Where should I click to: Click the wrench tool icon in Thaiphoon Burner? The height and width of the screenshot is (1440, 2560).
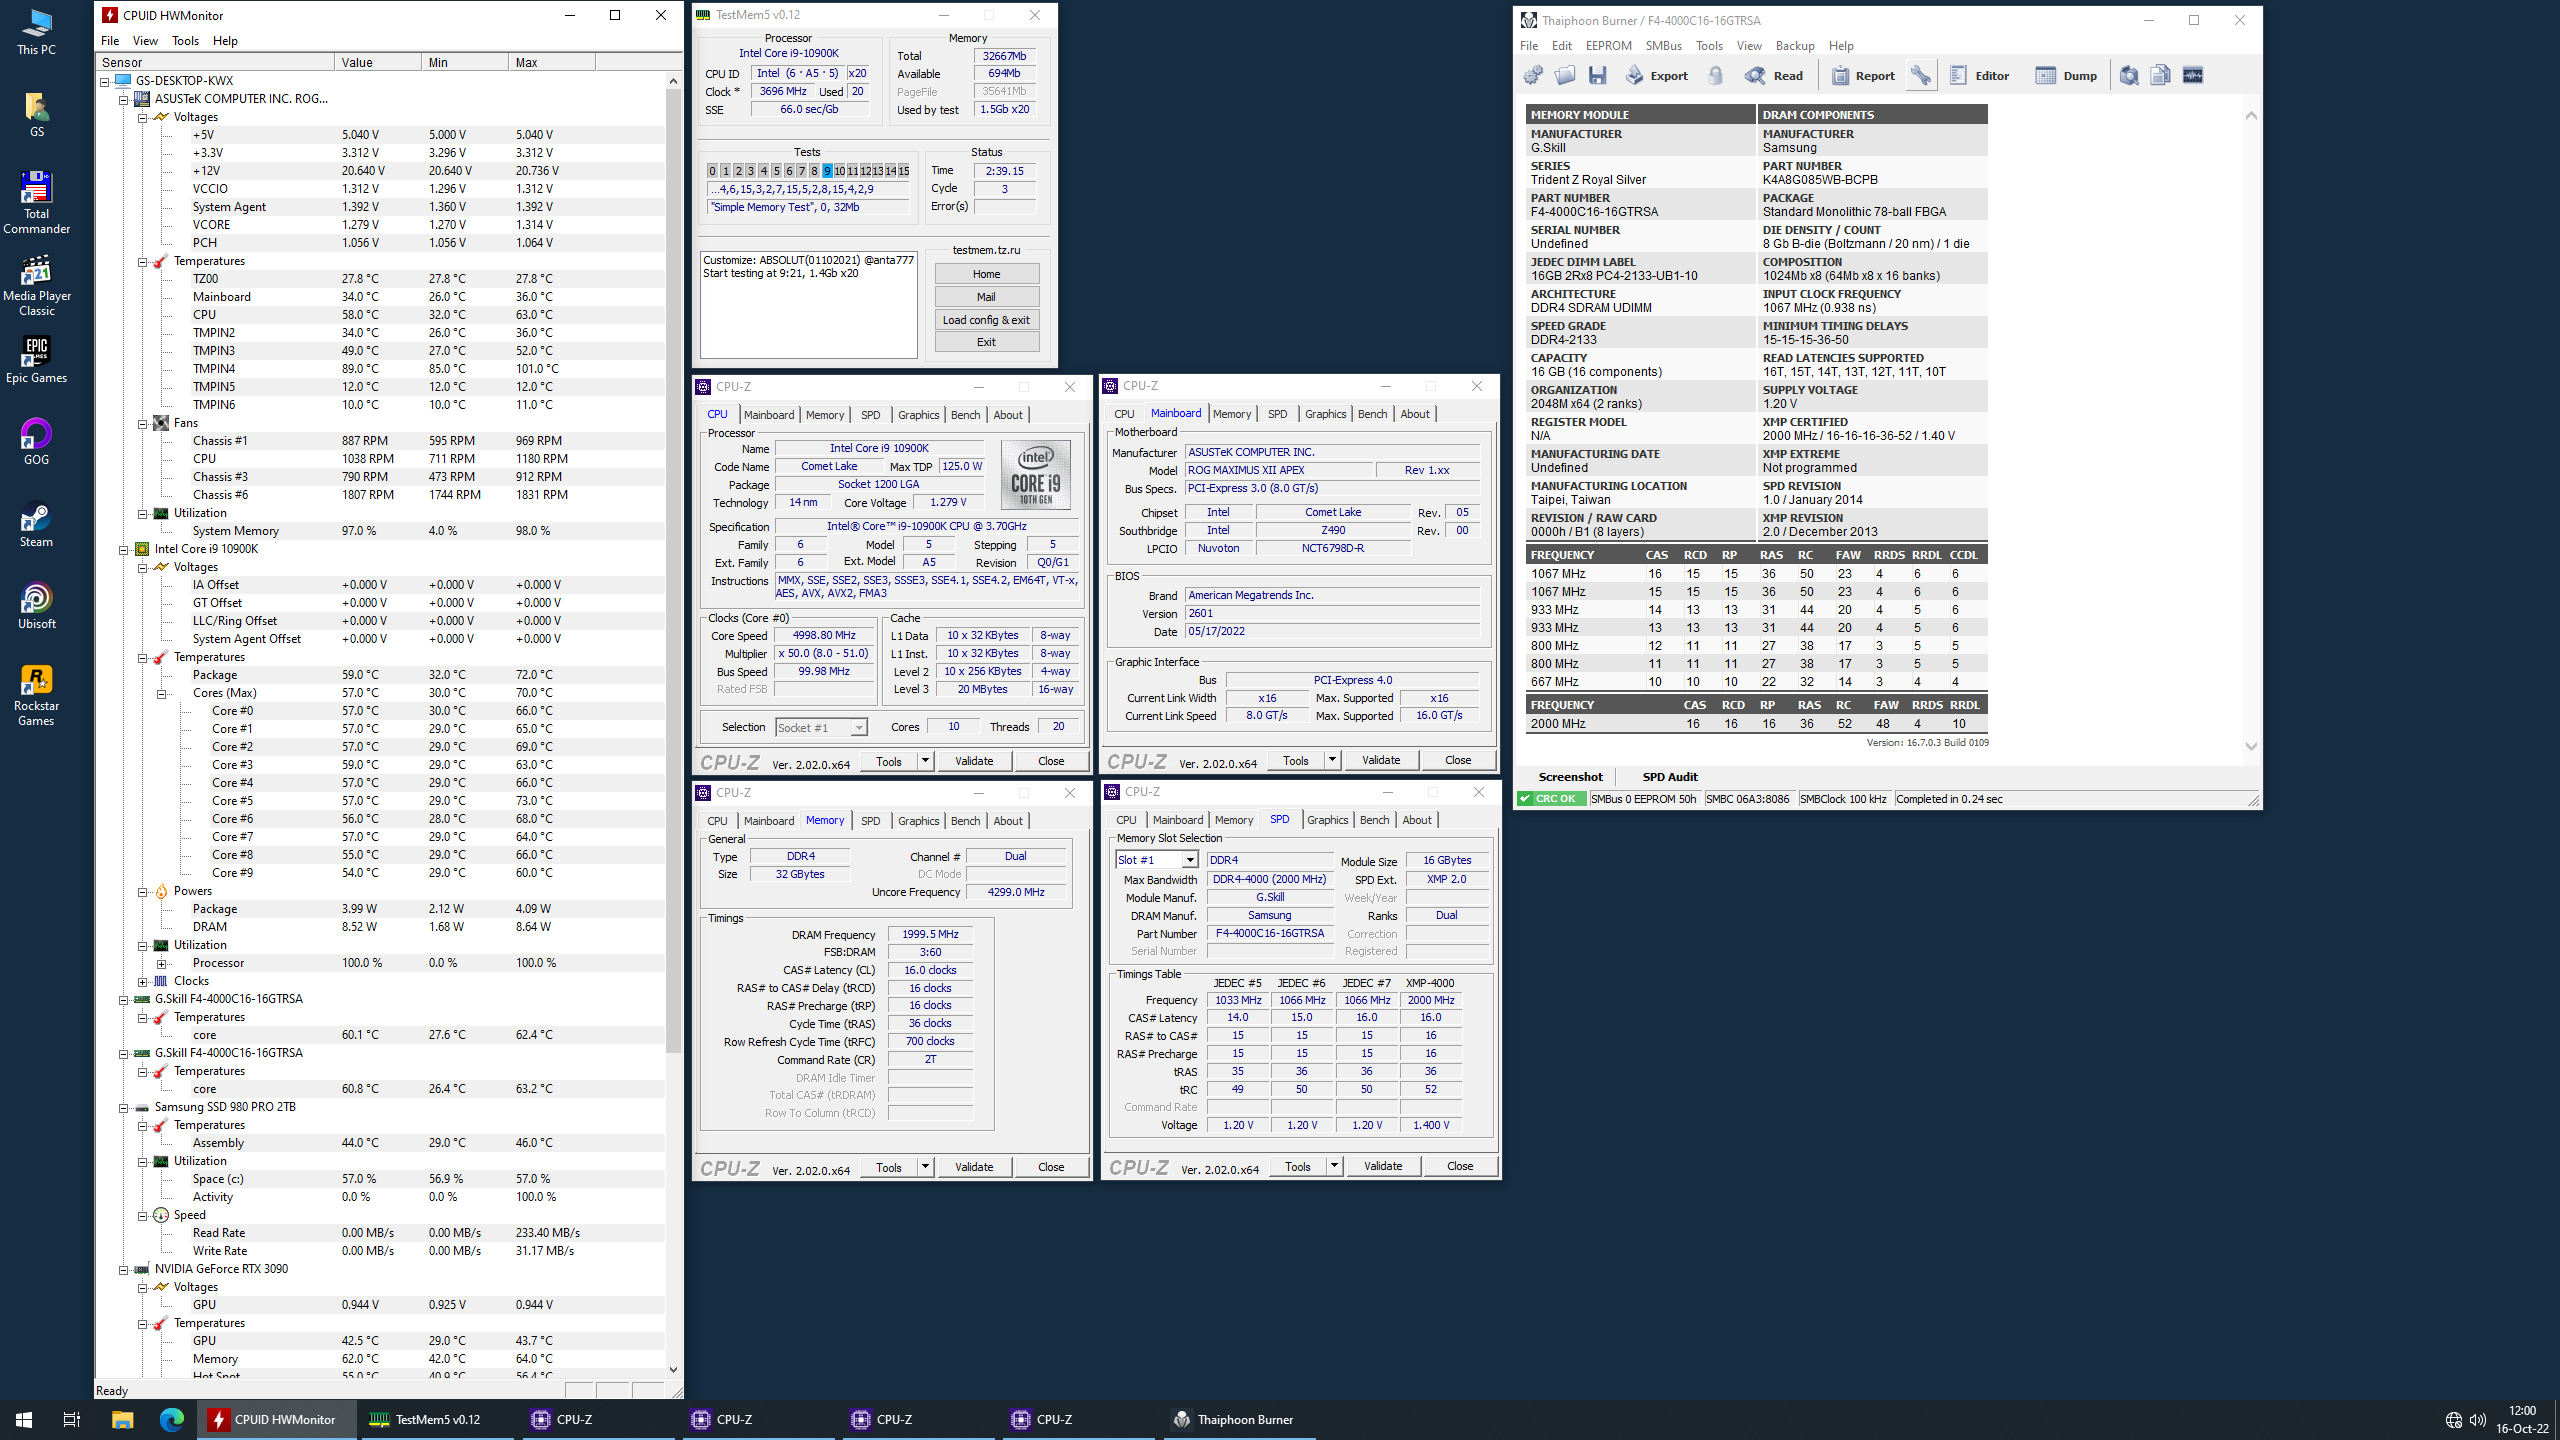[1921, 76]
